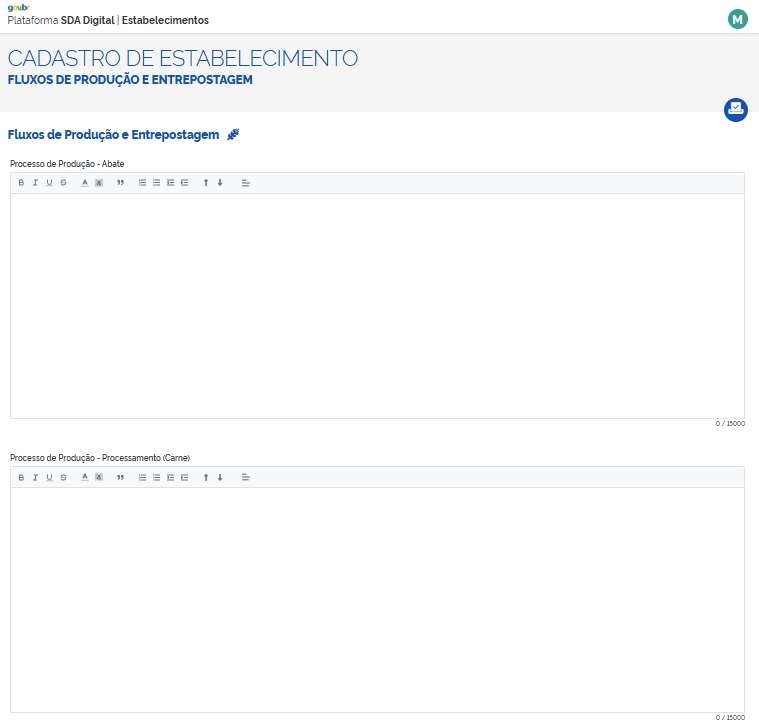Open text alignment option in Processamento (Carne) editor
This screenshot has width=759, height=720.
pos(246,477)
